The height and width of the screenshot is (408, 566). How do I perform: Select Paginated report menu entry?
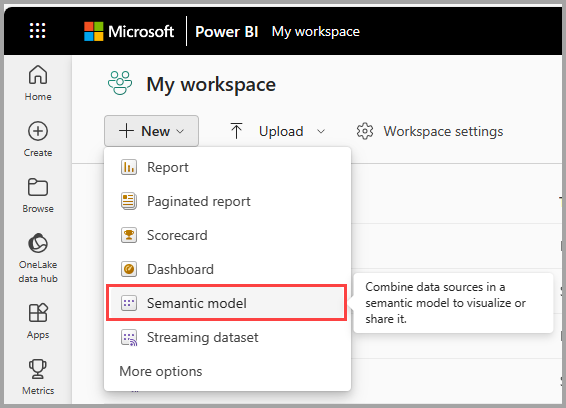[x=227, y=201]
